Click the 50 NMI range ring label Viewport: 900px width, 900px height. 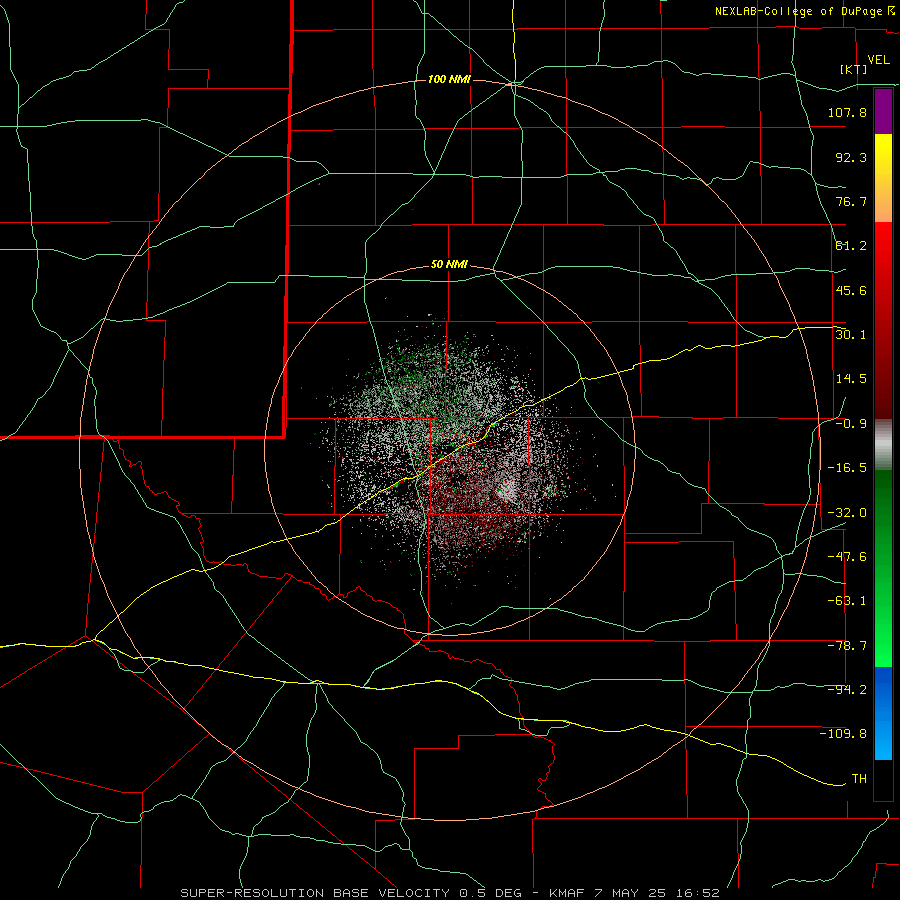(449, 265)
